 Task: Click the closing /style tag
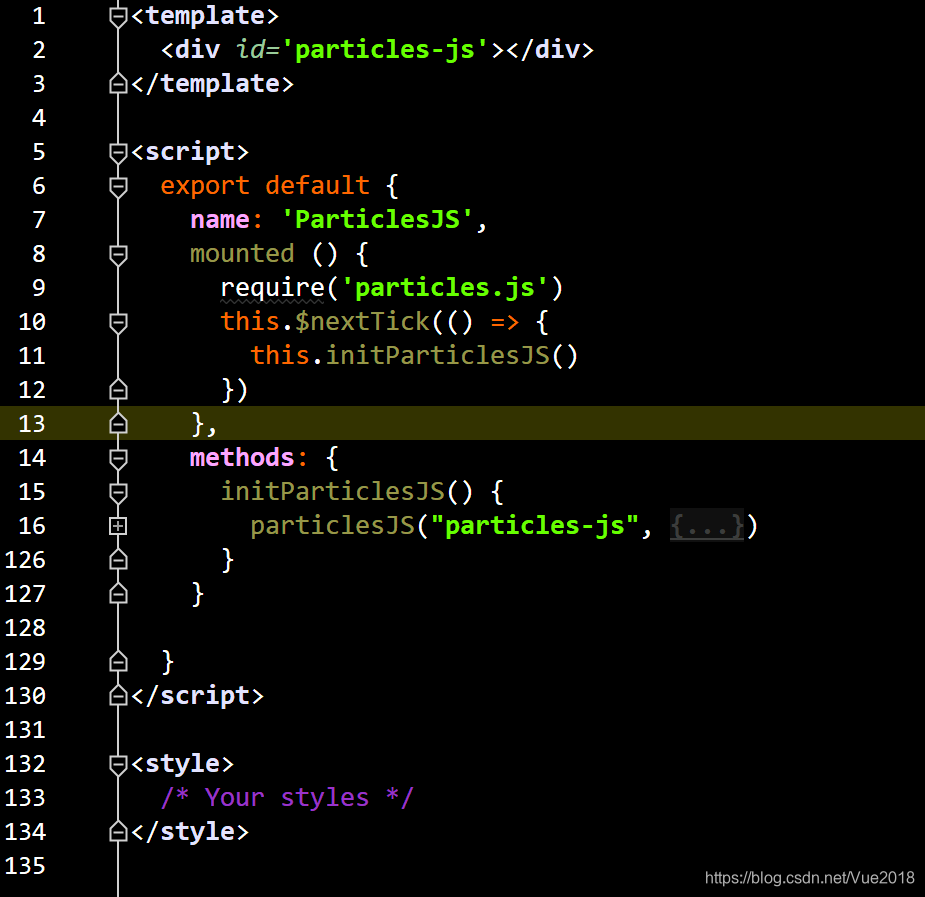[190, 832]
